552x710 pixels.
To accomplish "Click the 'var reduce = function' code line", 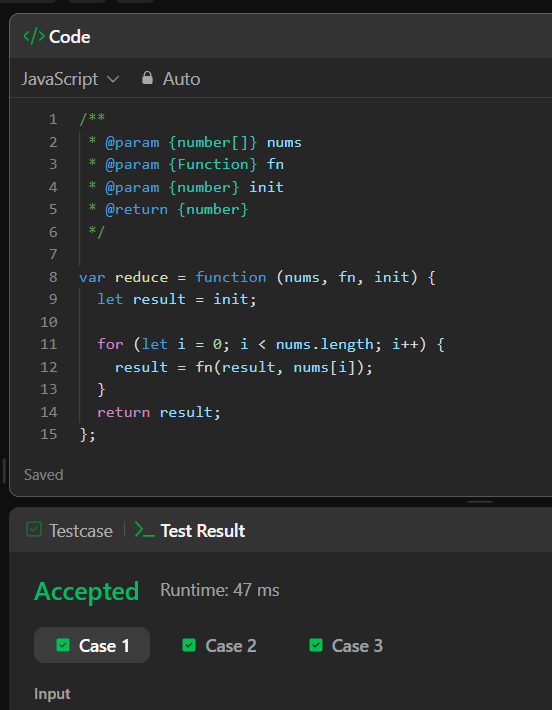I will pyautogui.click(x=257, y=277).
